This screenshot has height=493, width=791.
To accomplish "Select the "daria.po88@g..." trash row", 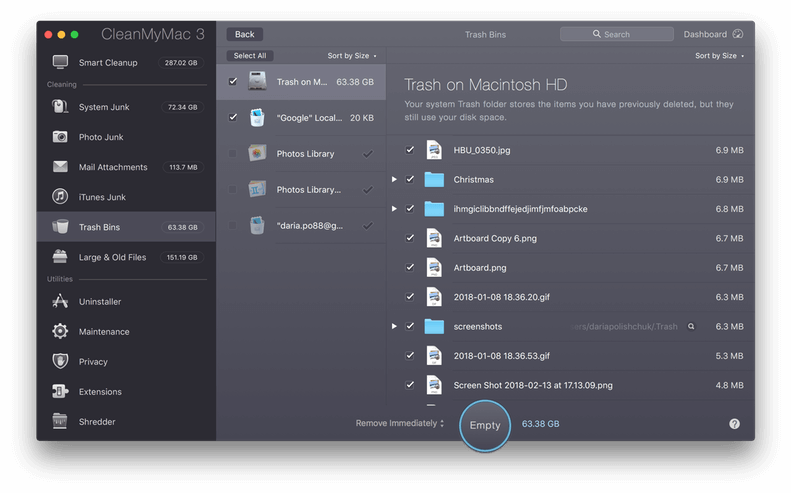I will 301,226.
